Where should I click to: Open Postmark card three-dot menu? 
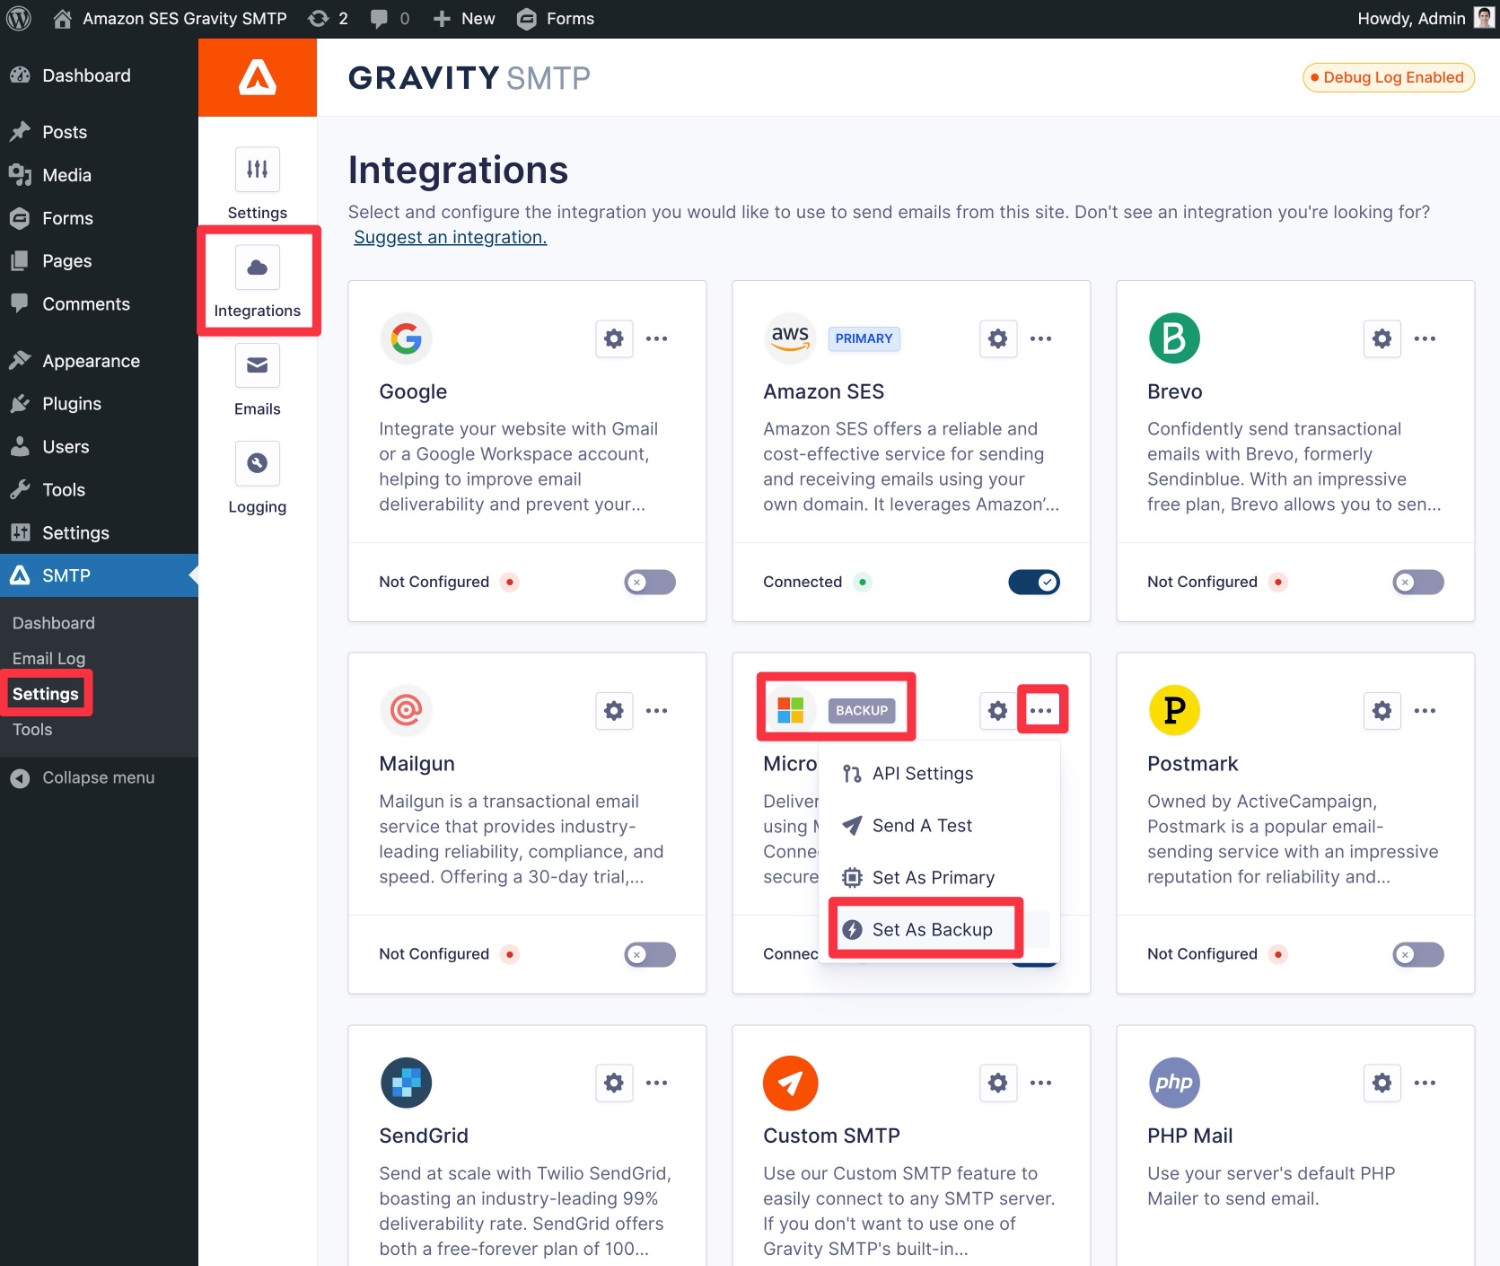[x=1425, y=711]
